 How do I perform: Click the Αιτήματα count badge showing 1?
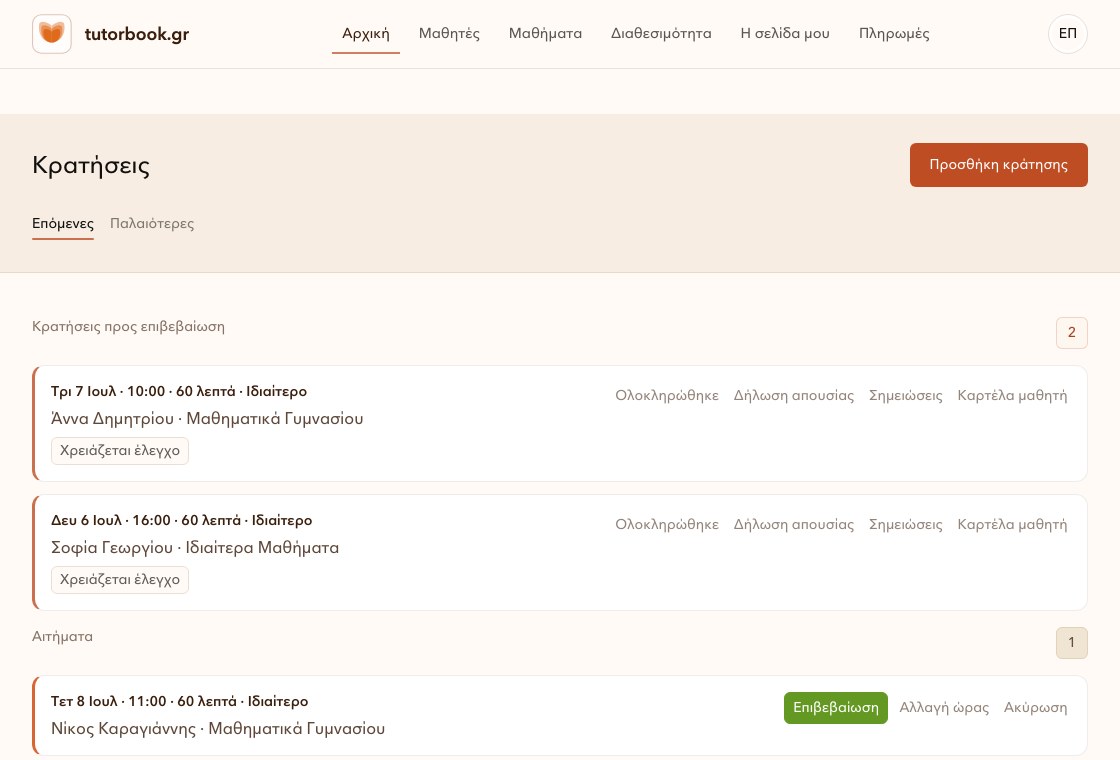pos(1071,643)
